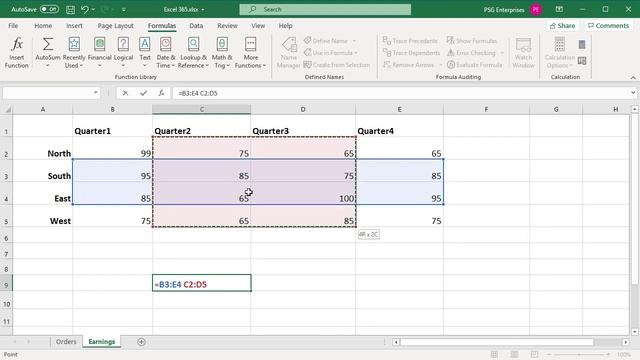Image resolution: width=640 pixels, height=360 pixels.
Task: Click Trace Precedents
Action: [410, 41]
